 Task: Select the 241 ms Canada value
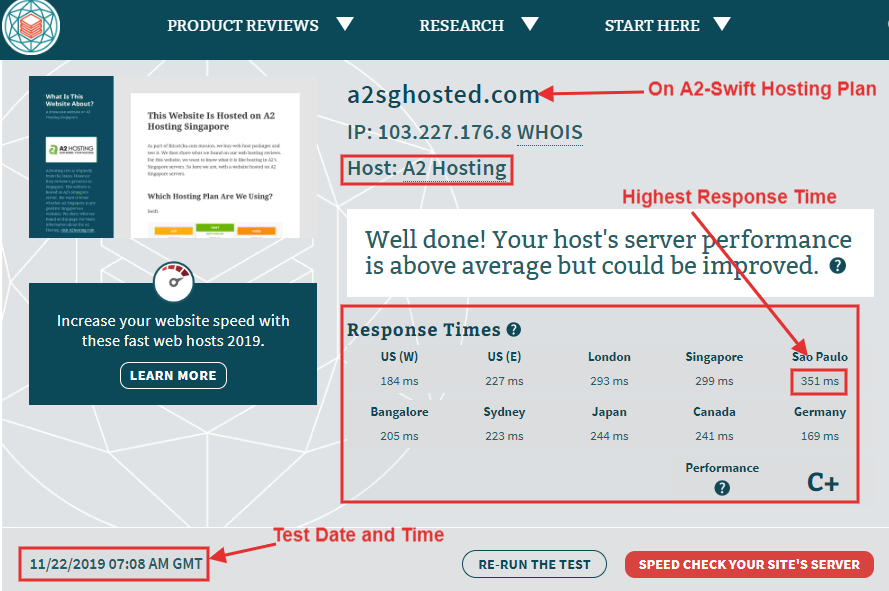click(714, 436)
